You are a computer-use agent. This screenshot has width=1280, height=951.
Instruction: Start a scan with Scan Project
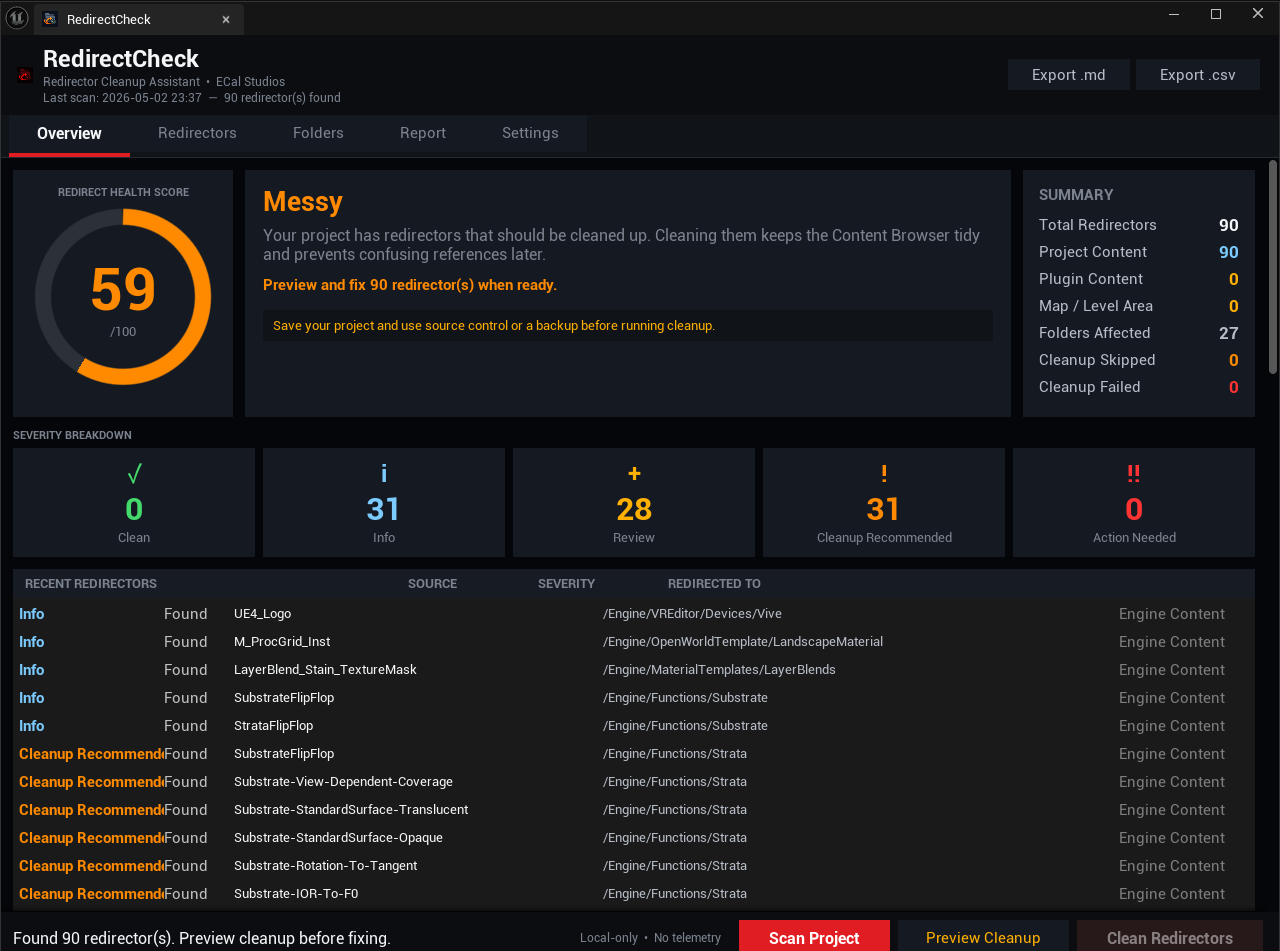tap(814, 937)
